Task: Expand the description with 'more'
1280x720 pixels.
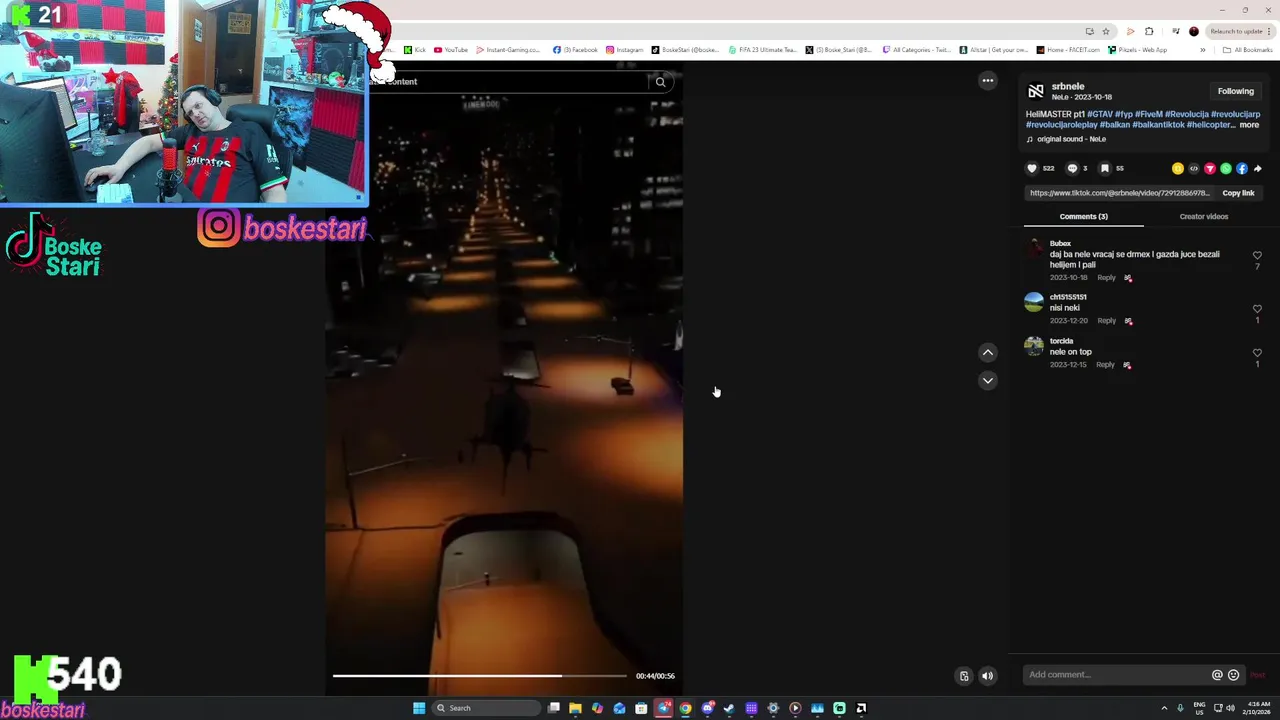Action: pyautogui.click(x=1249, y=125)
